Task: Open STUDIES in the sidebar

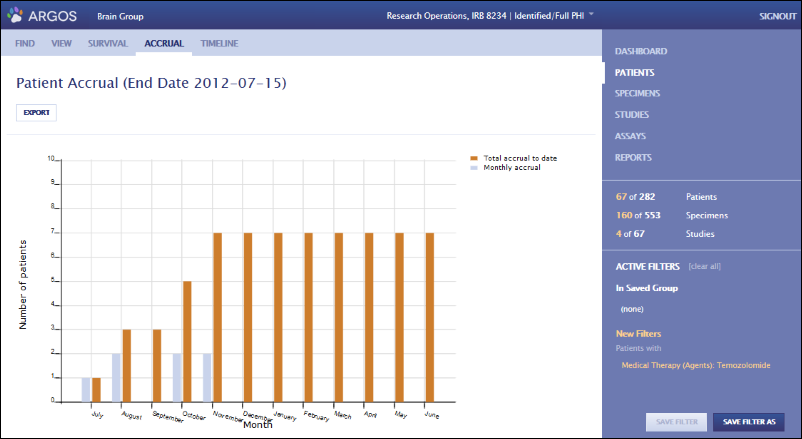Action: point(632,115)
